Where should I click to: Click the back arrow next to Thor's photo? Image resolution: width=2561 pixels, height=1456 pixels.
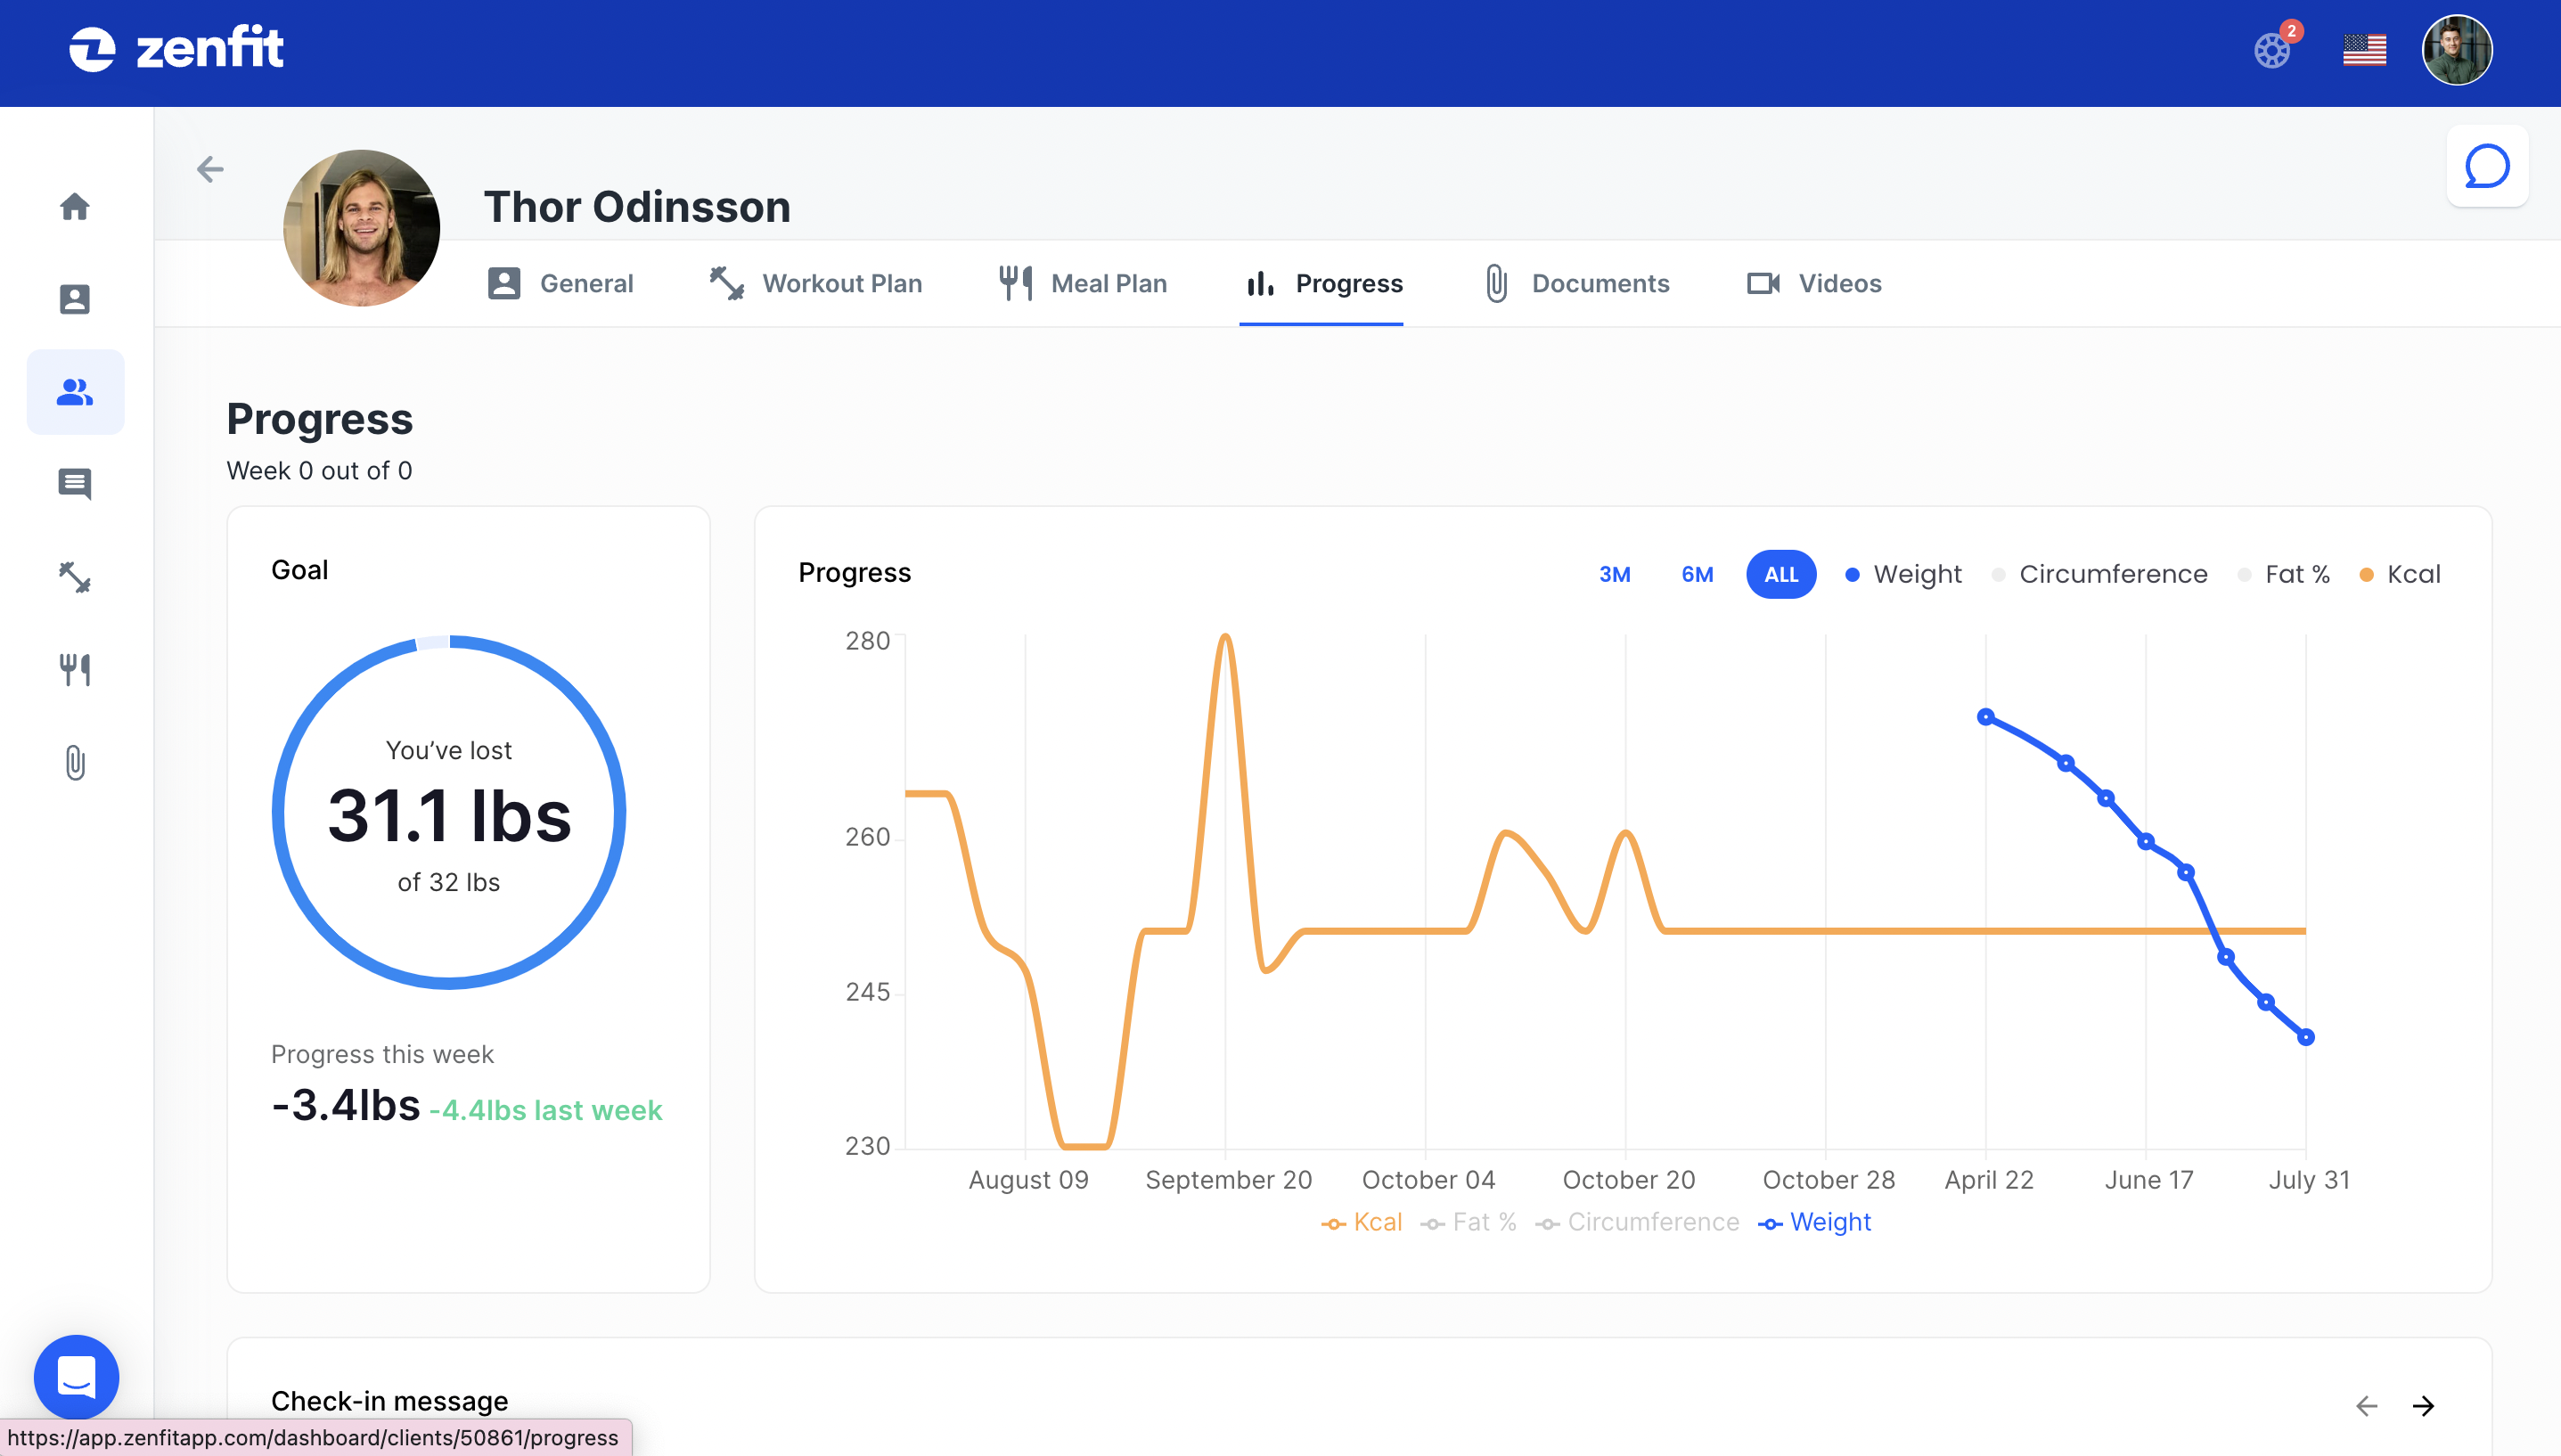[210, 169]
